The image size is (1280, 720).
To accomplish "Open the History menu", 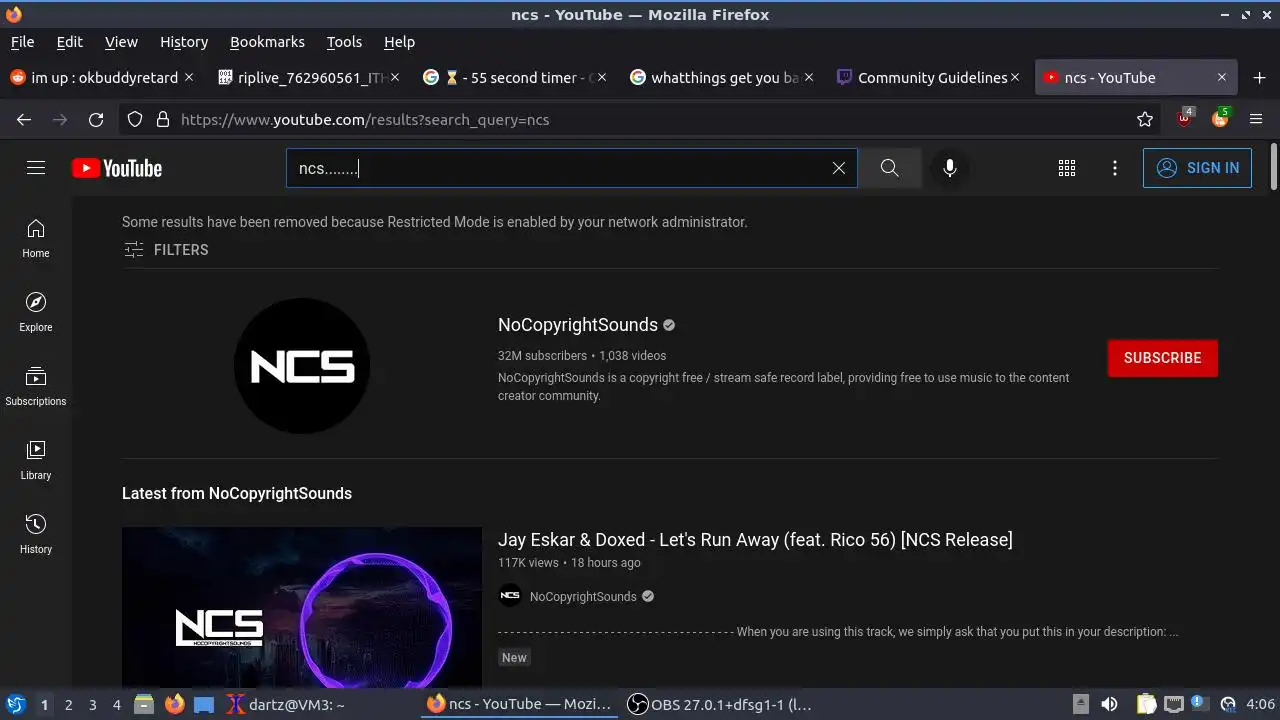I will point(184,42).
